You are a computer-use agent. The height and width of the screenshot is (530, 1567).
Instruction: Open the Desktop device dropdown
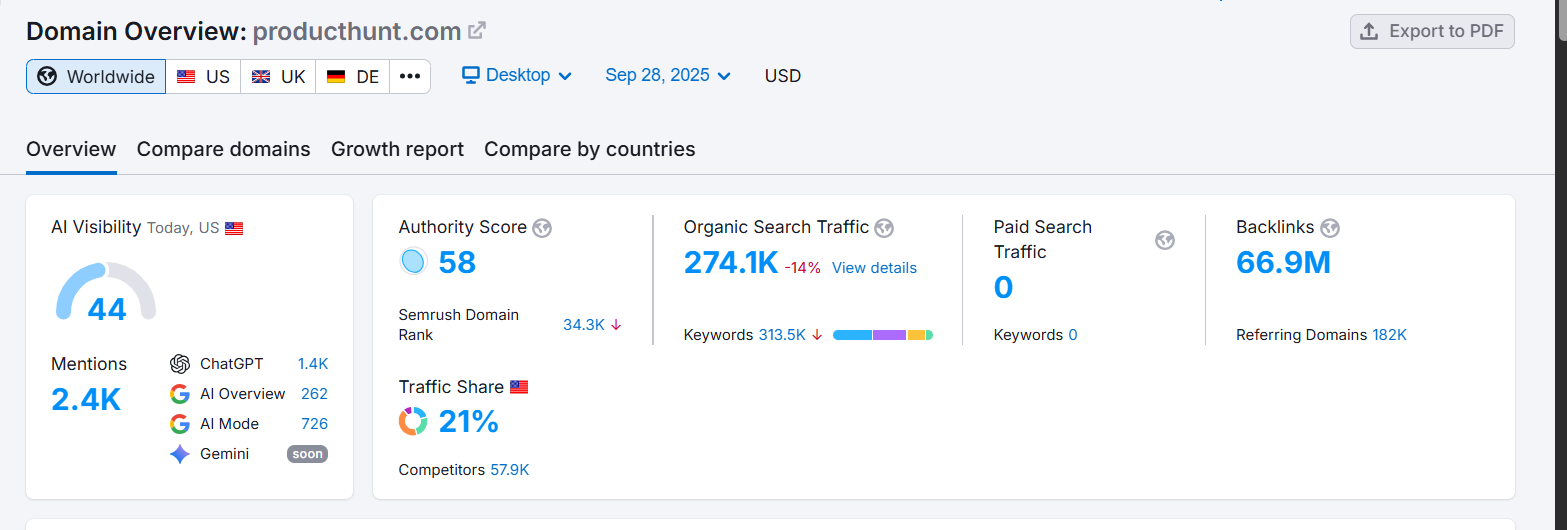coord(517,76)
